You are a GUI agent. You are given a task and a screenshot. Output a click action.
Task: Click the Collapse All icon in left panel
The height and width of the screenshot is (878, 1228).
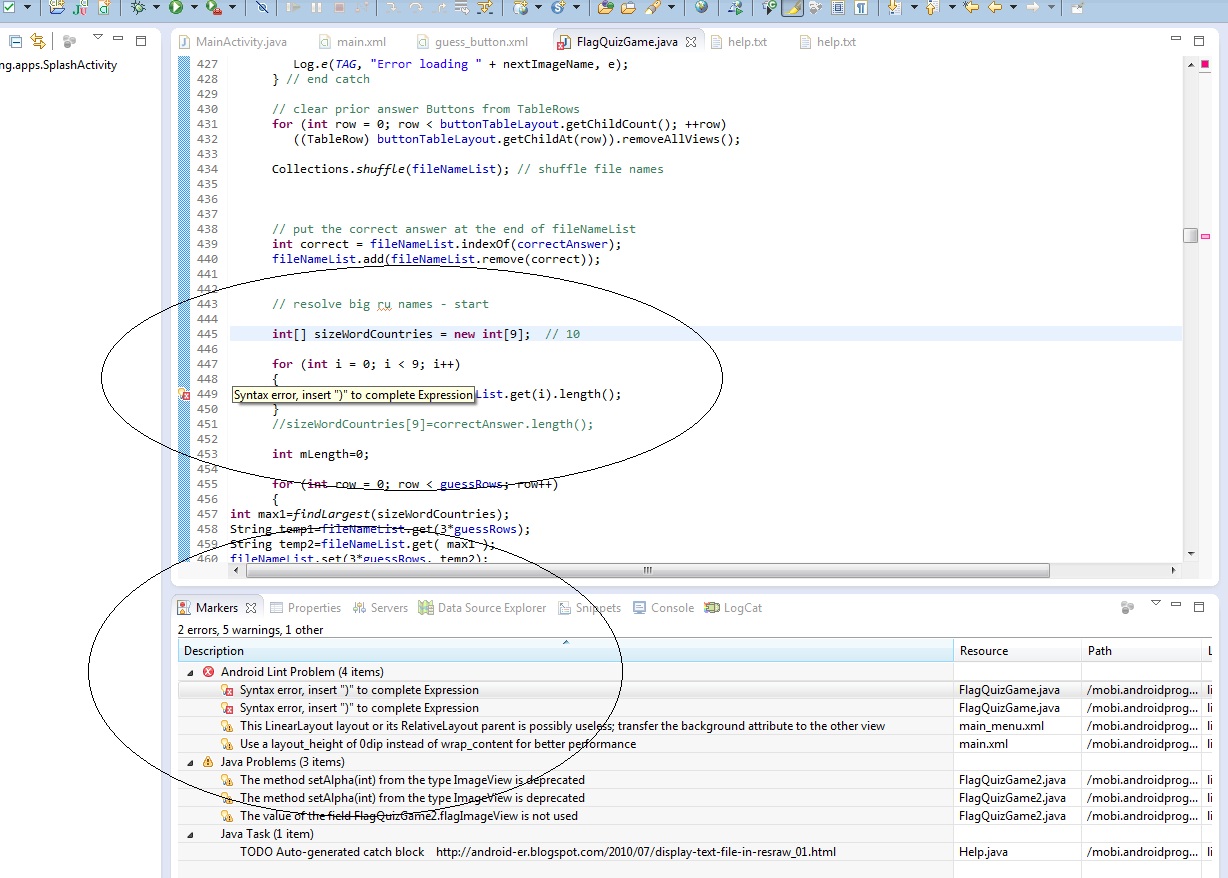point(15,41)
